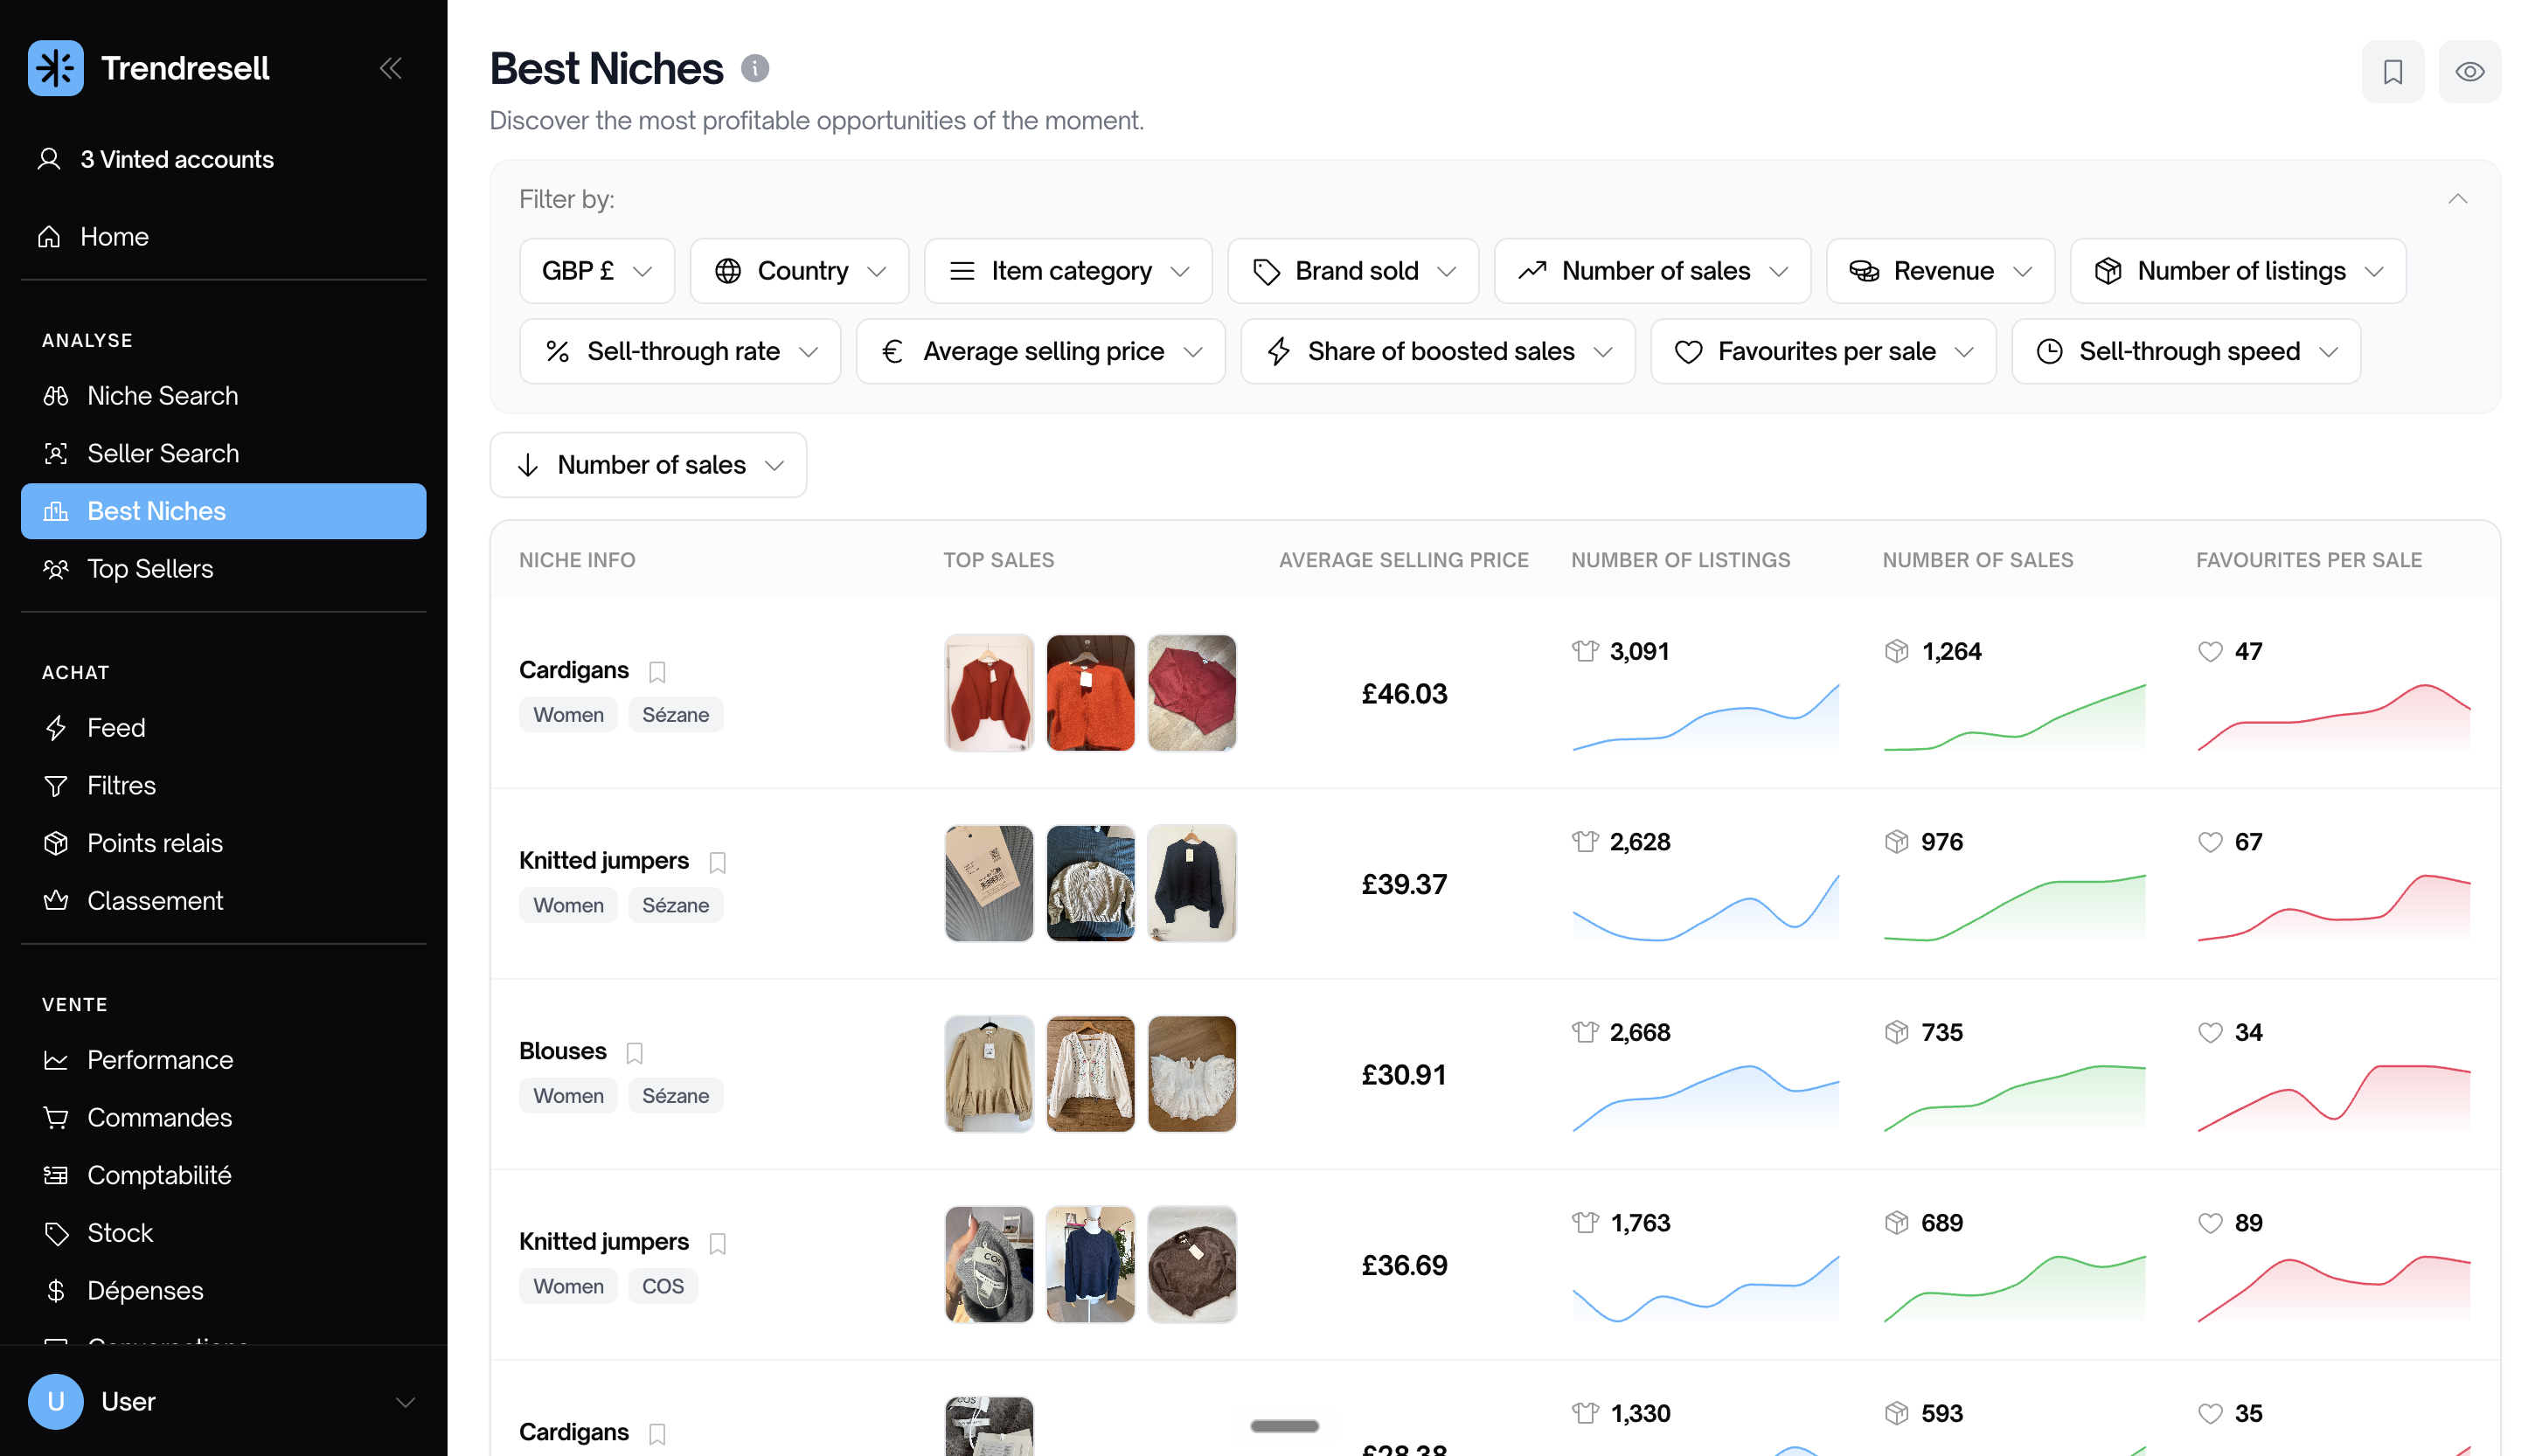Bookmark the COS Knitted jumpers niche
2542x1456 pixels.
(717, 1243)
